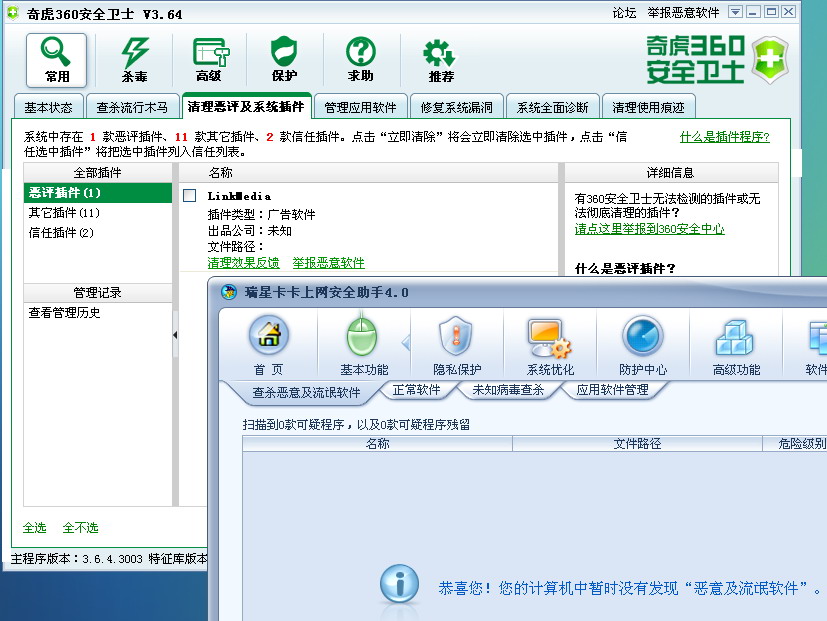
Task: Open 什么是插件程序? help link
Action: (725, 137)
